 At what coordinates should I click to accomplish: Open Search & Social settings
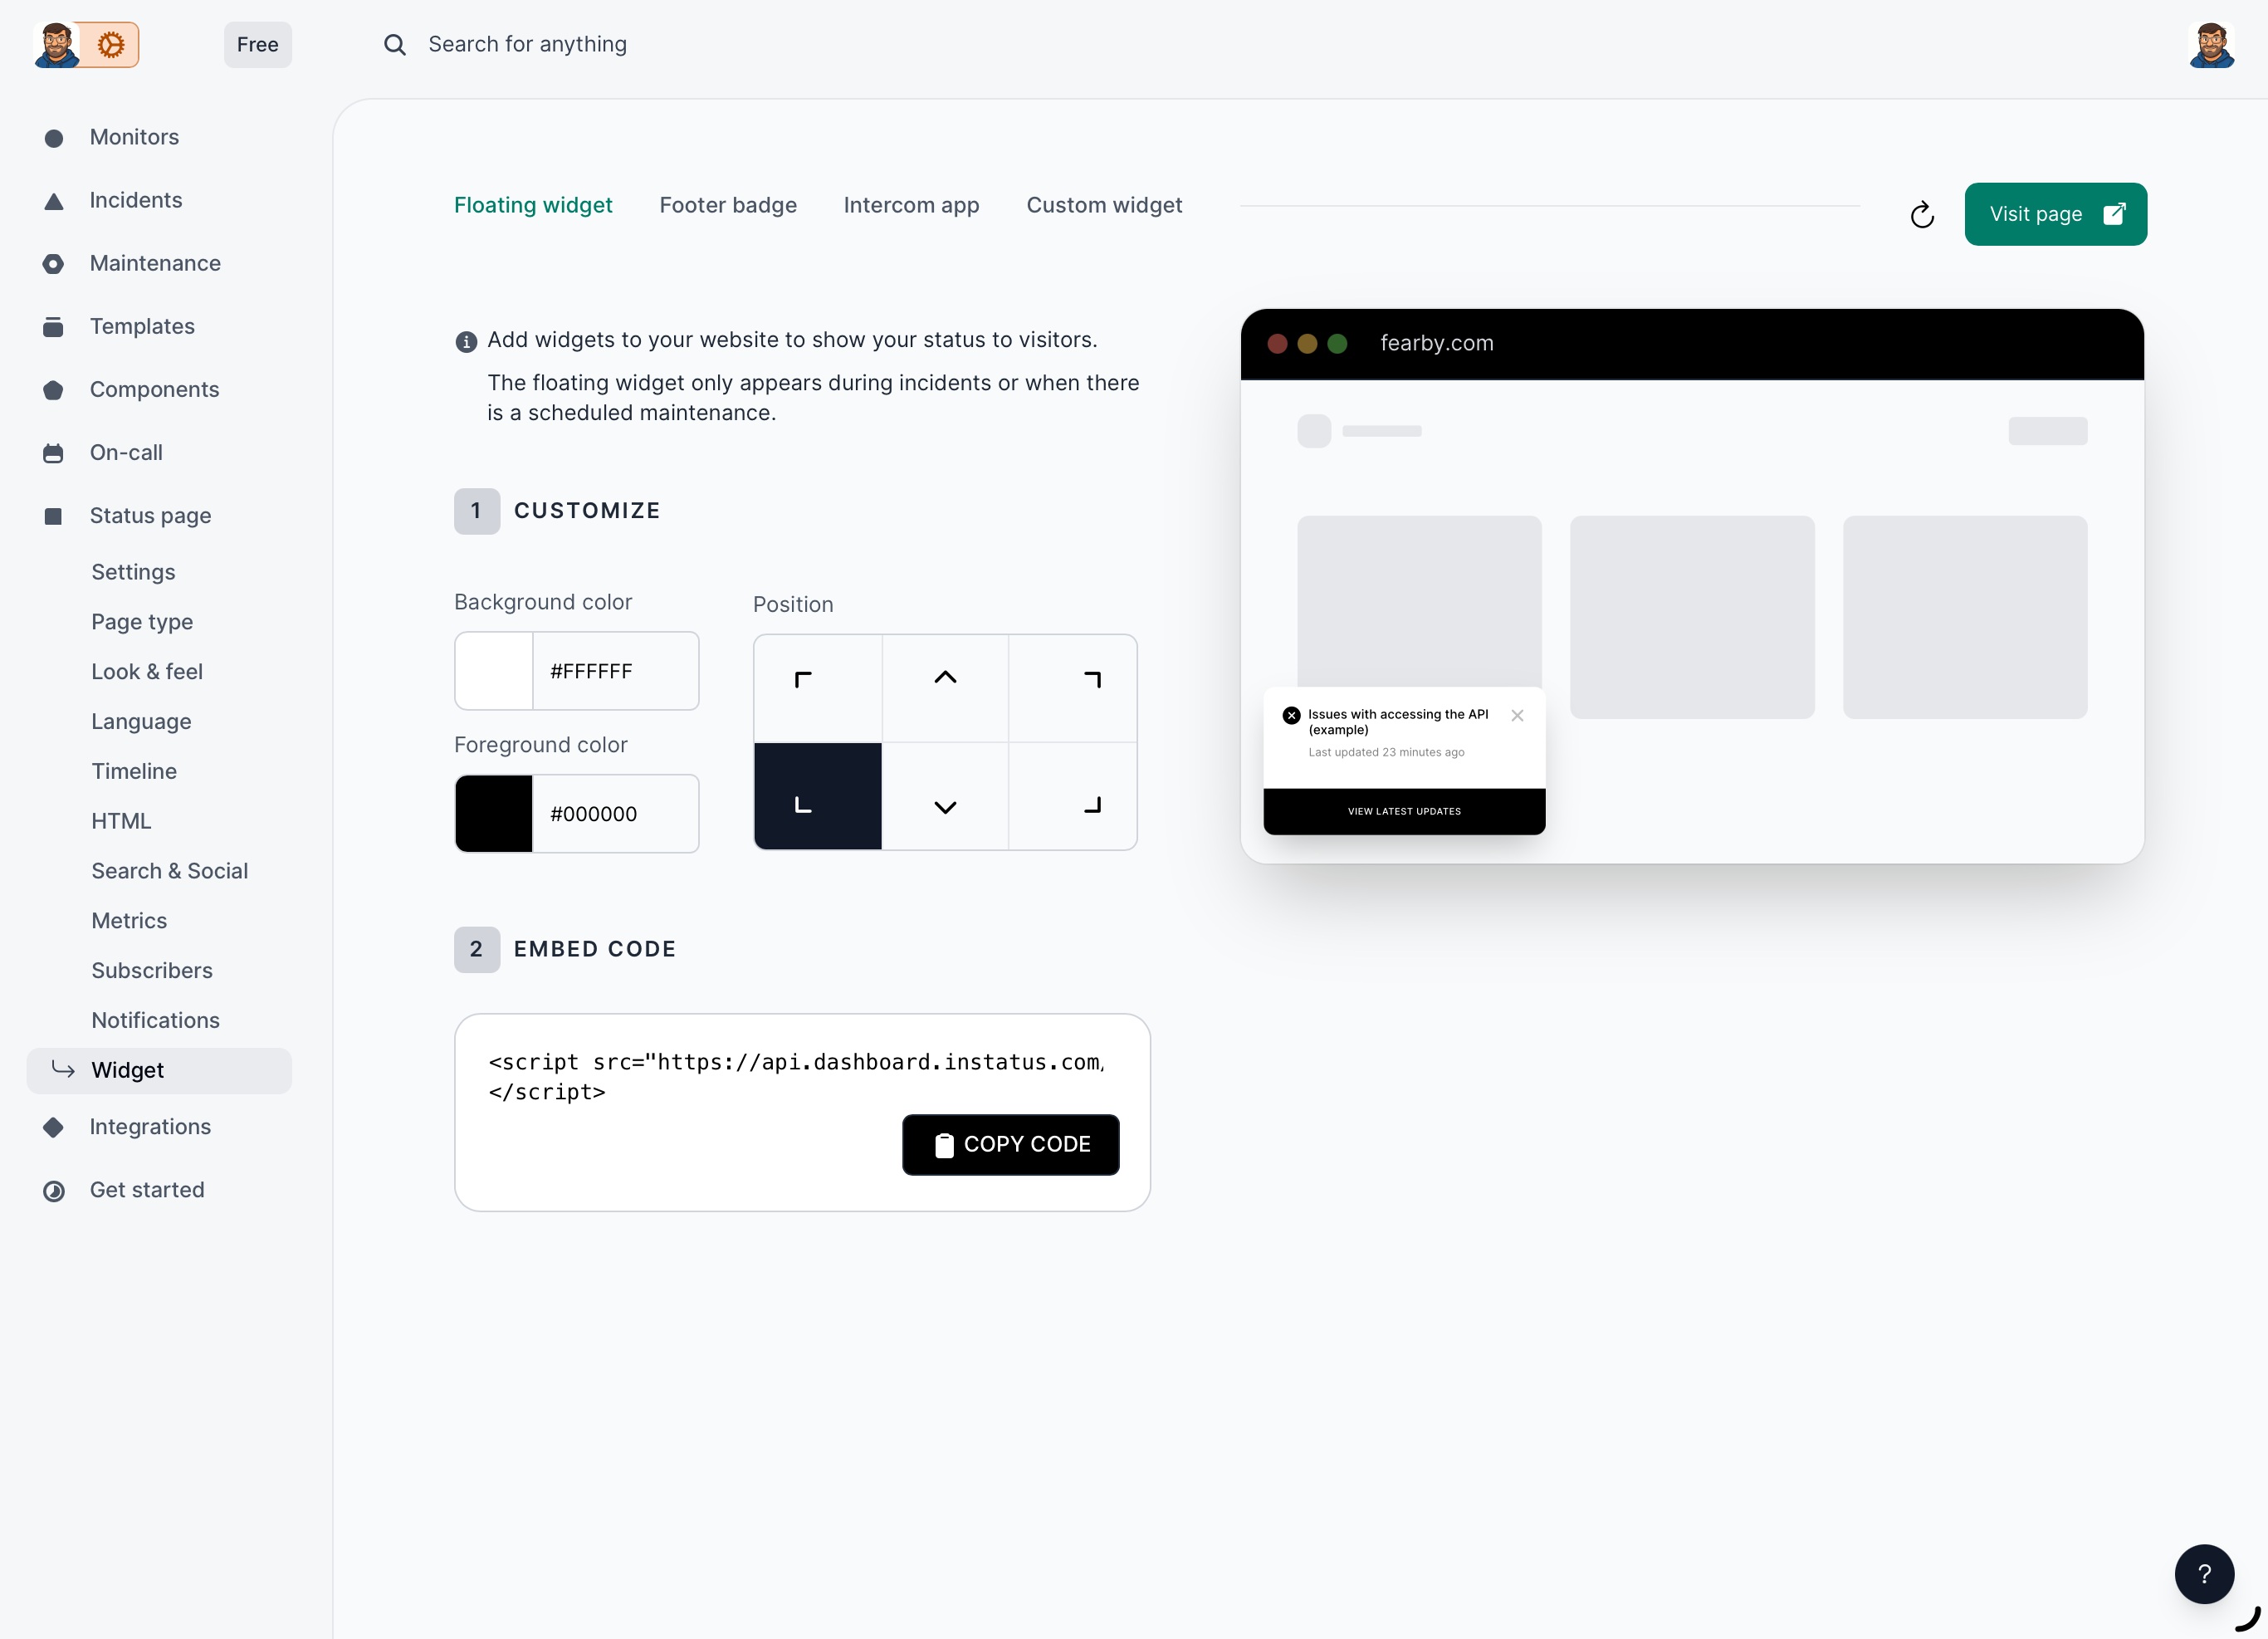pyautogui.click(x=170, y=871)
